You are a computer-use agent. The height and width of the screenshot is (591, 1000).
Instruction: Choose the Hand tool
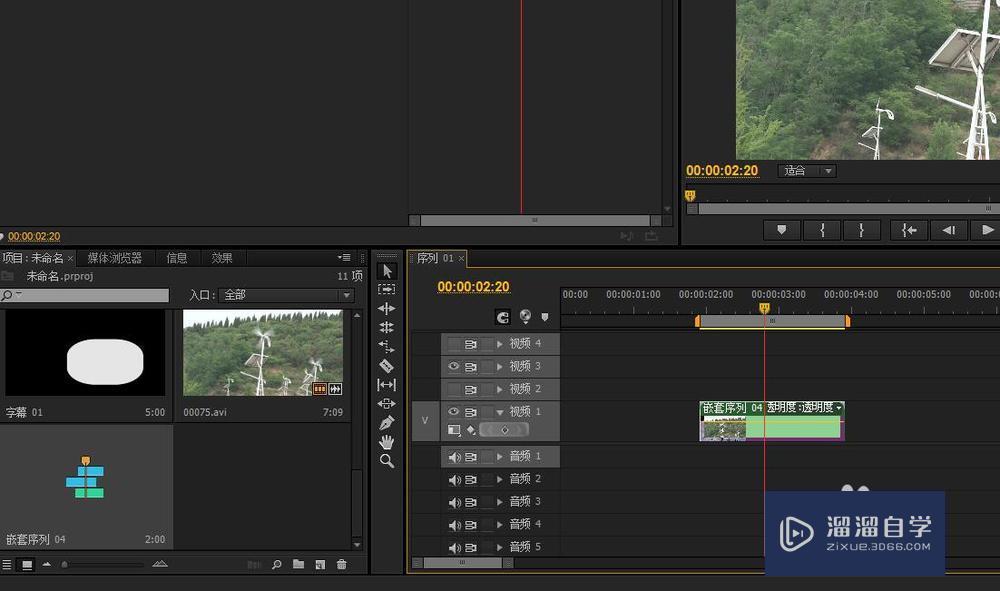coord(387,442)
